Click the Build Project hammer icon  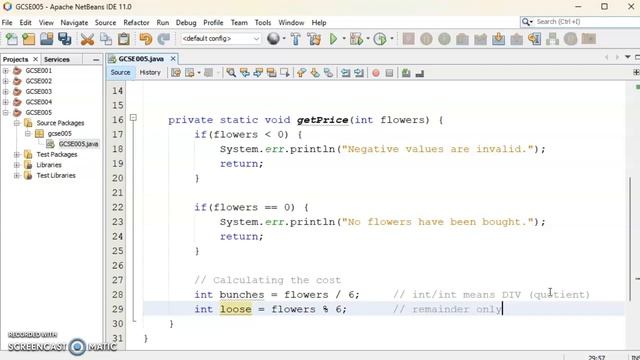(296, 39)
